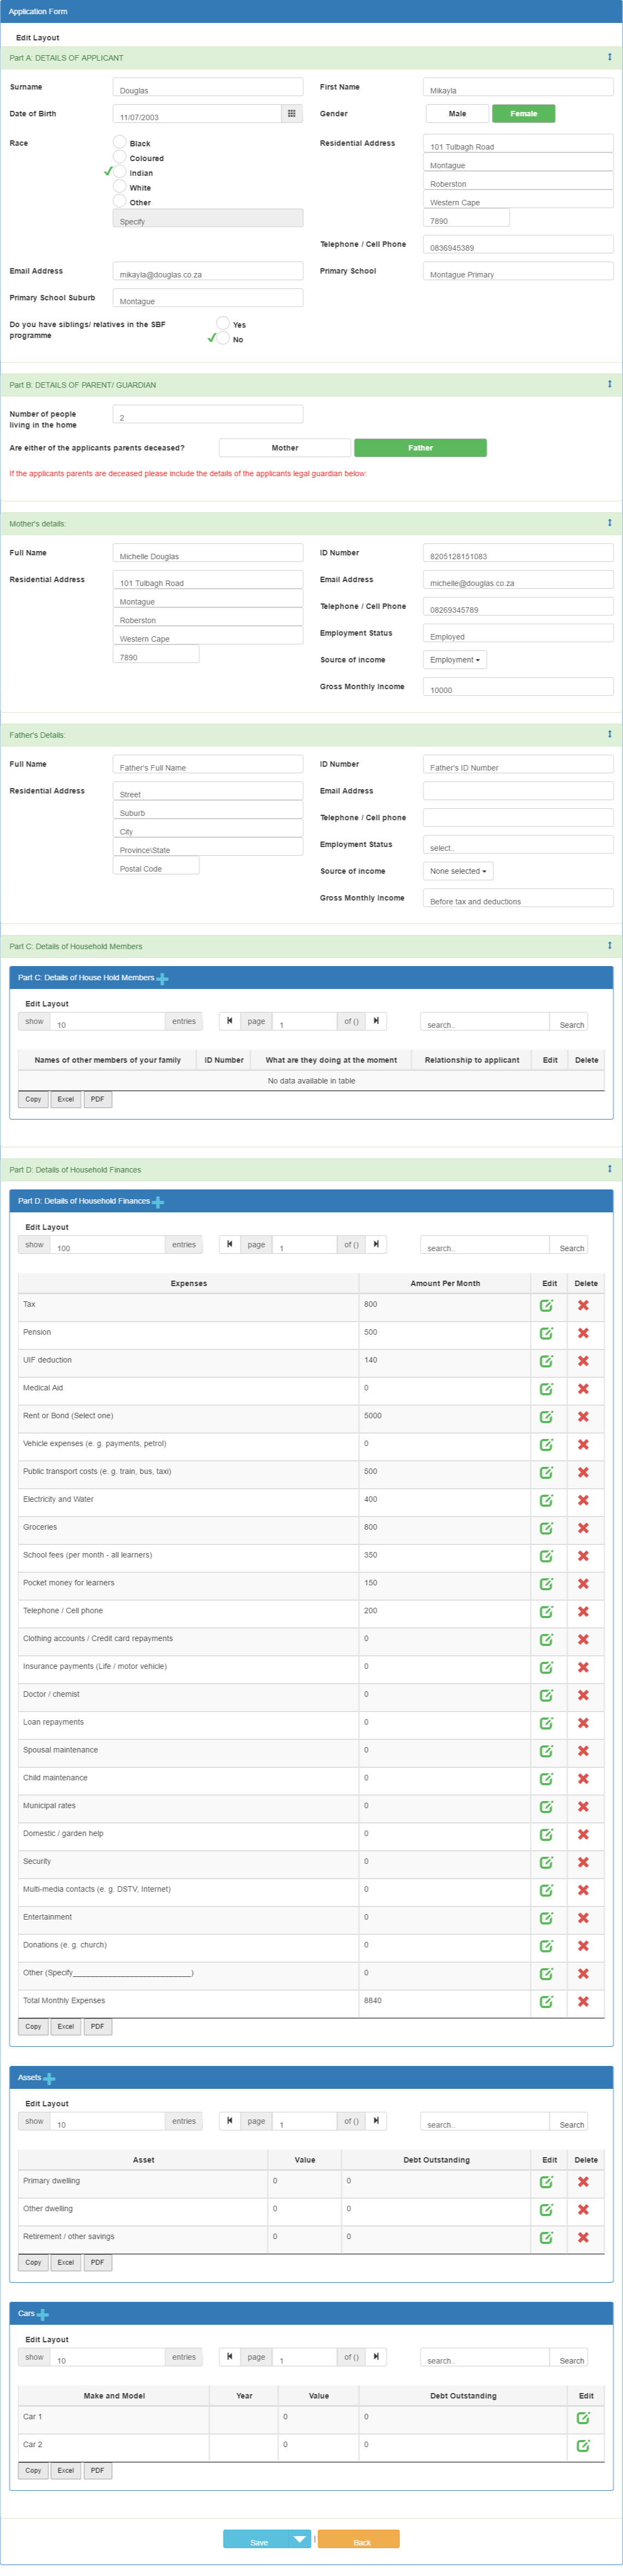The height and width of the screenshot is (2576, 623).
Task: Set Gender to Female
Action: pyautogui.click(x=524, y=114)
